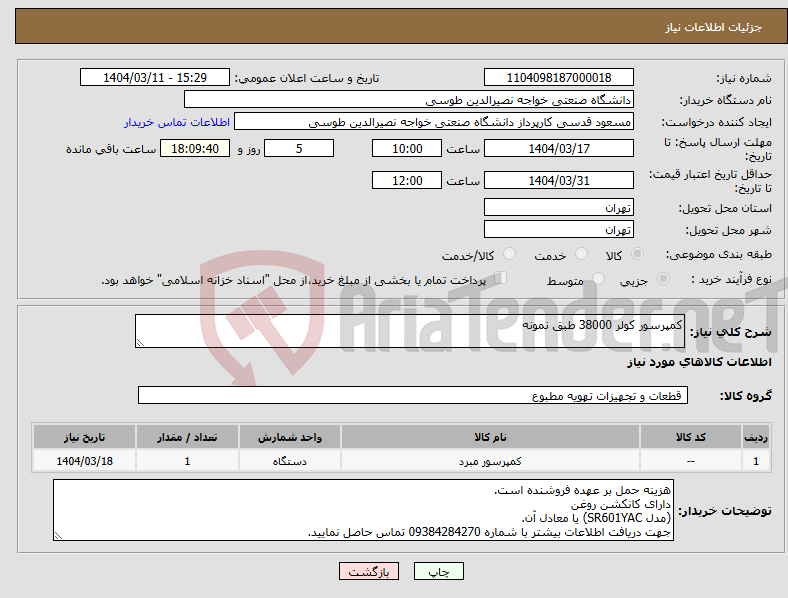Click the price validity date 1404/03/31
The height and width of the screenshot is (598, 788).
pyautogui.click(x=558, y=180)
